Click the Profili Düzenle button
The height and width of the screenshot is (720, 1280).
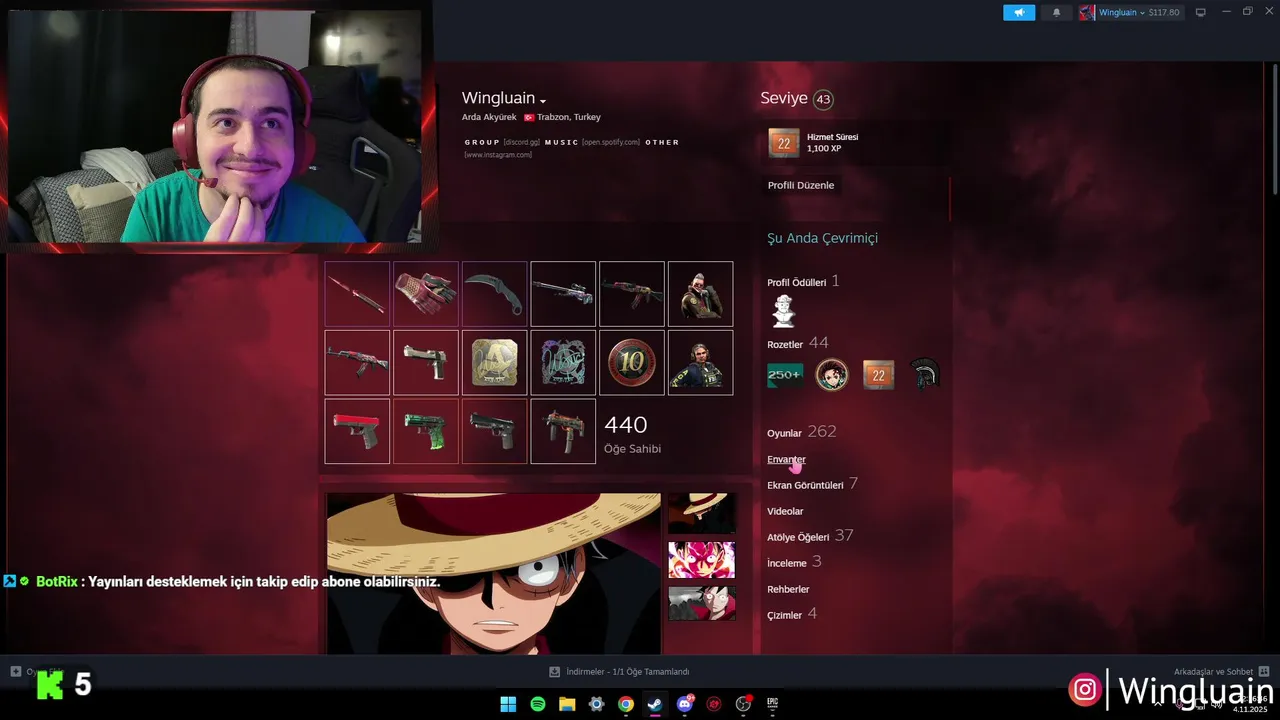click(x=801, y=185)
